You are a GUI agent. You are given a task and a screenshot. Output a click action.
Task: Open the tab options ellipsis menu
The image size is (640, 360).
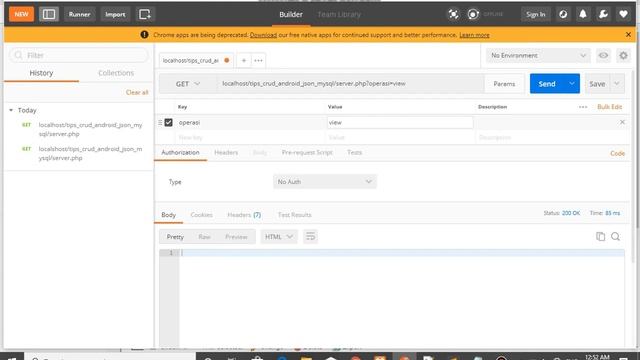pyautogui.click(x=258, y=60)
